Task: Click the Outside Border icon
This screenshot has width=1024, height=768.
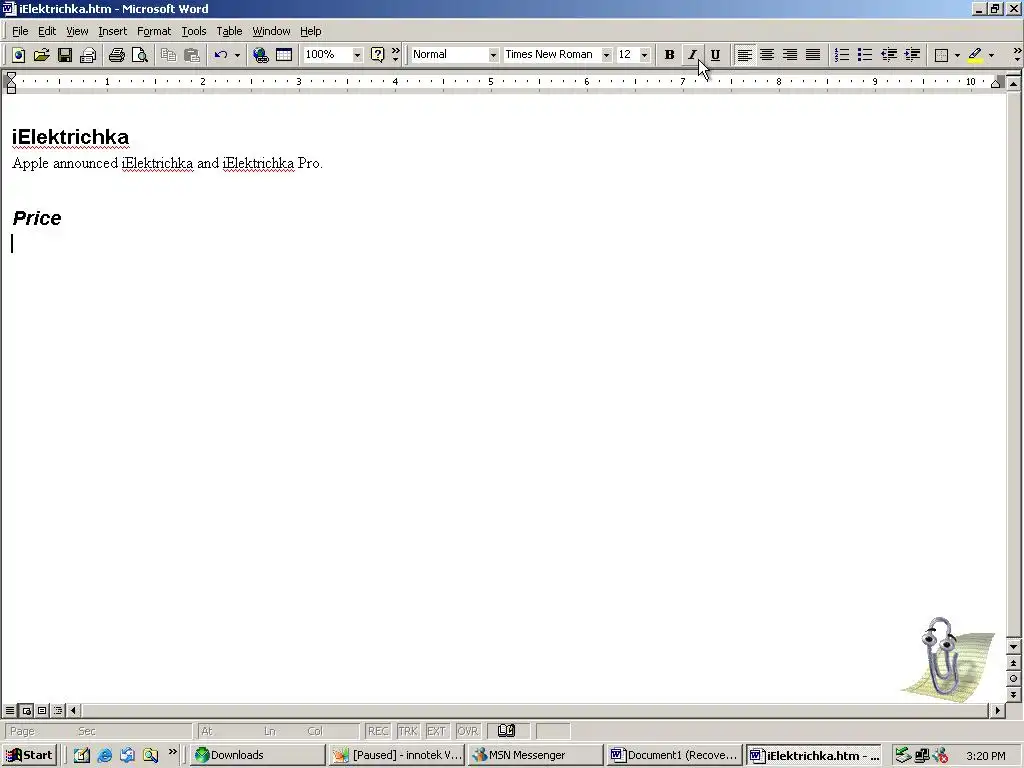Action: coord(942,55)
